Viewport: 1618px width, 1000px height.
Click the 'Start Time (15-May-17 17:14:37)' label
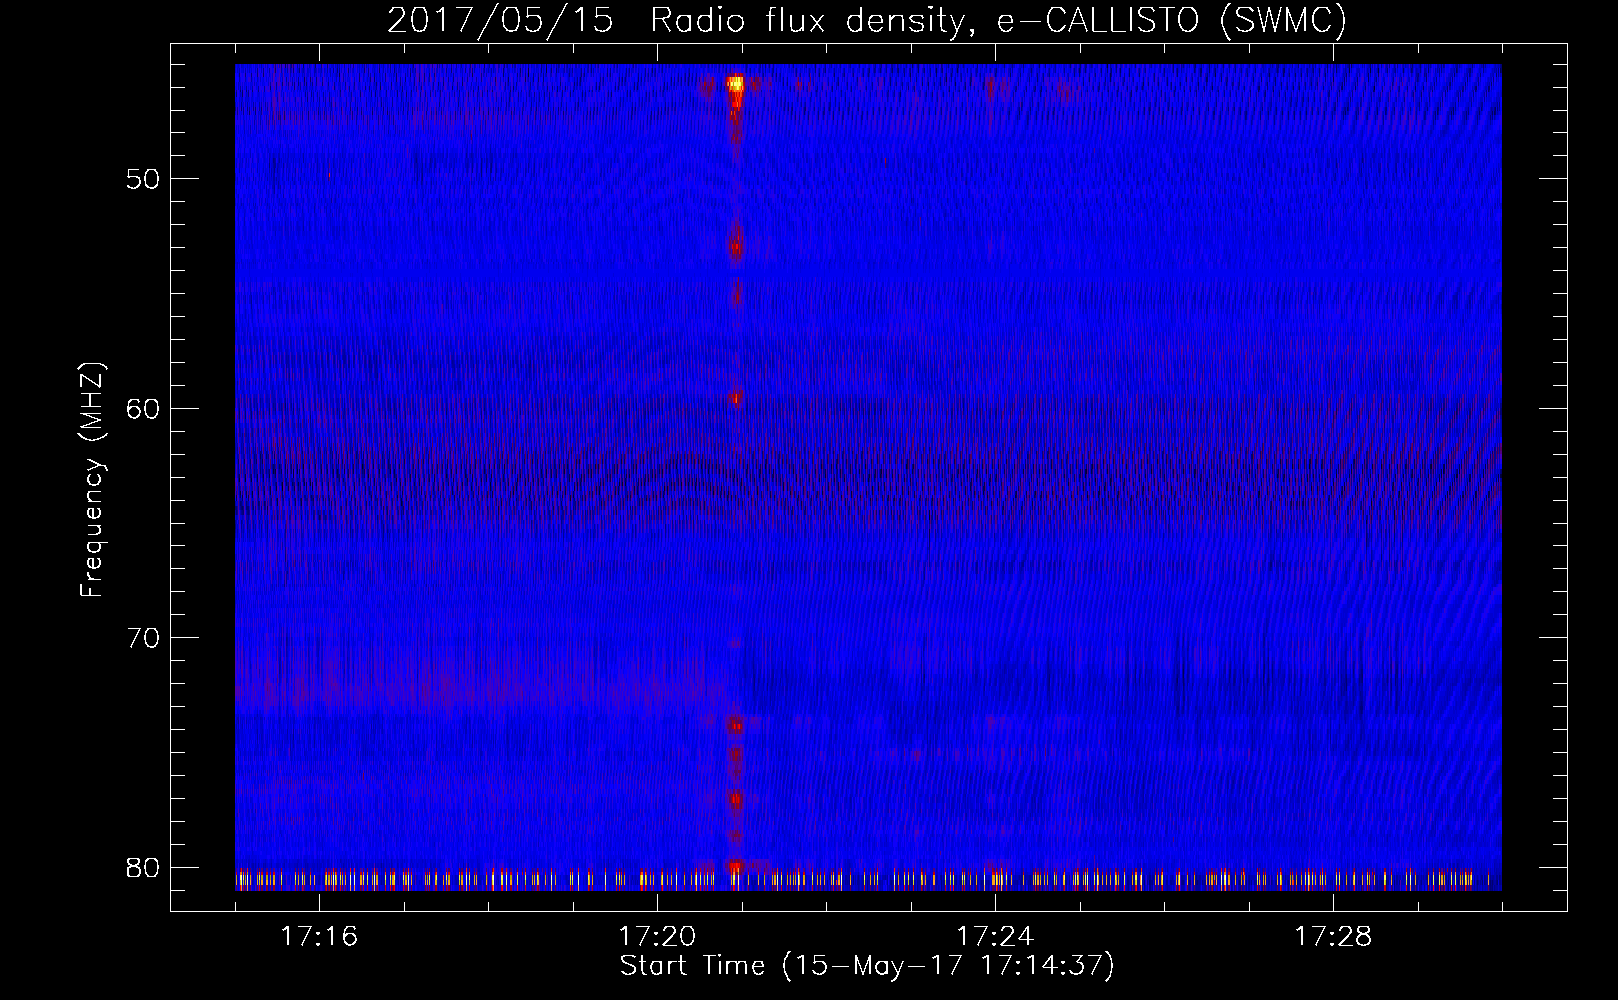[x=867, y=966]
